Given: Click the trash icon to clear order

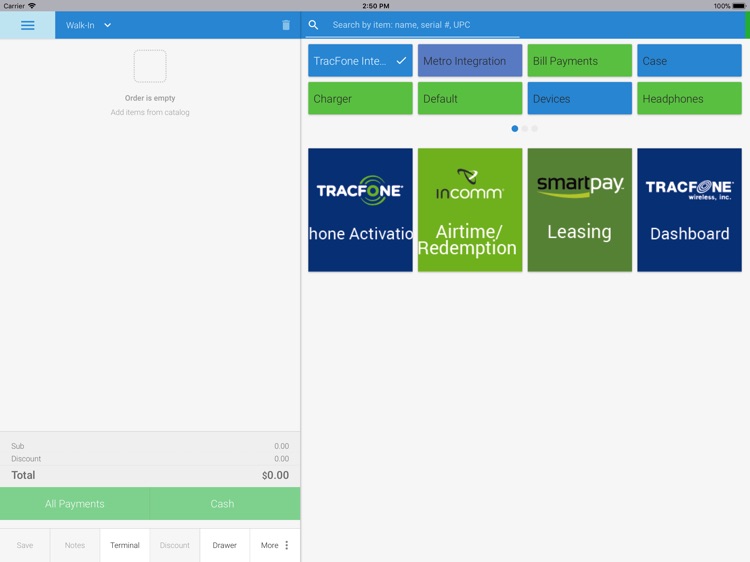Looking at the screenshot, I should point(286,25).
